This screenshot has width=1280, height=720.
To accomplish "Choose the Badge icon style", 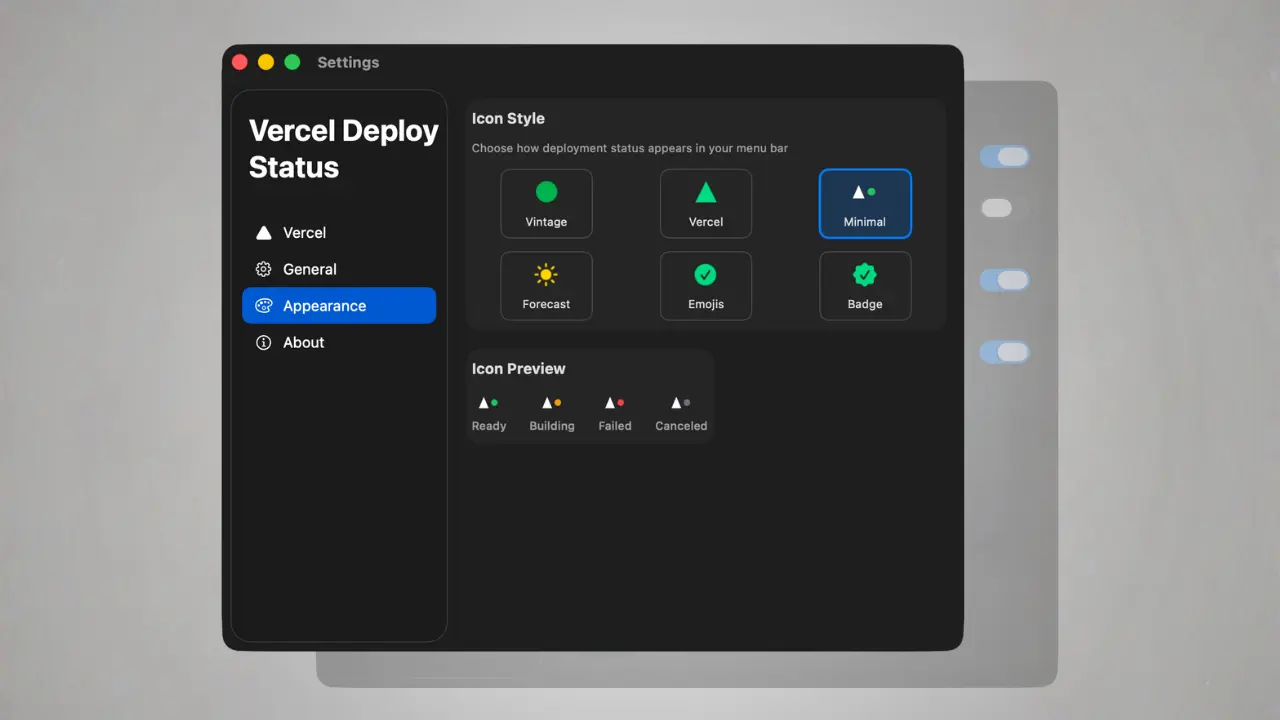I will tap(864, 286).
